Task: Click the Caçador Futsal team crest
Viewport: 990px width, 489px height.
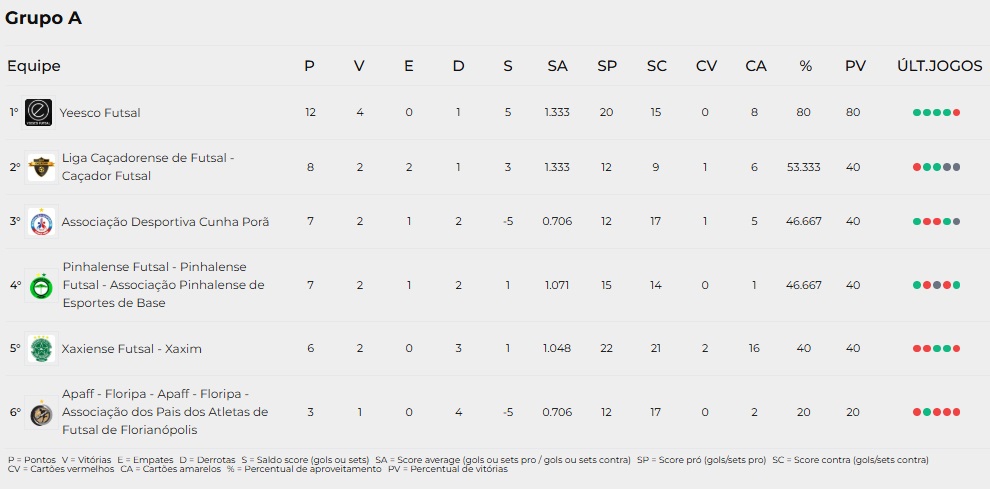Action: 41,167
